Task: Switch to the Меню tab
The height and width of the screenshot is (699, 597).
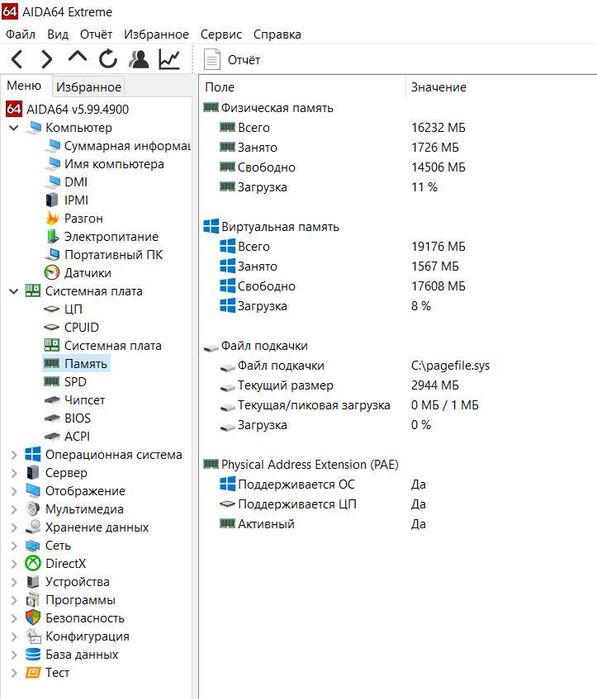Action: coord(24,86)
